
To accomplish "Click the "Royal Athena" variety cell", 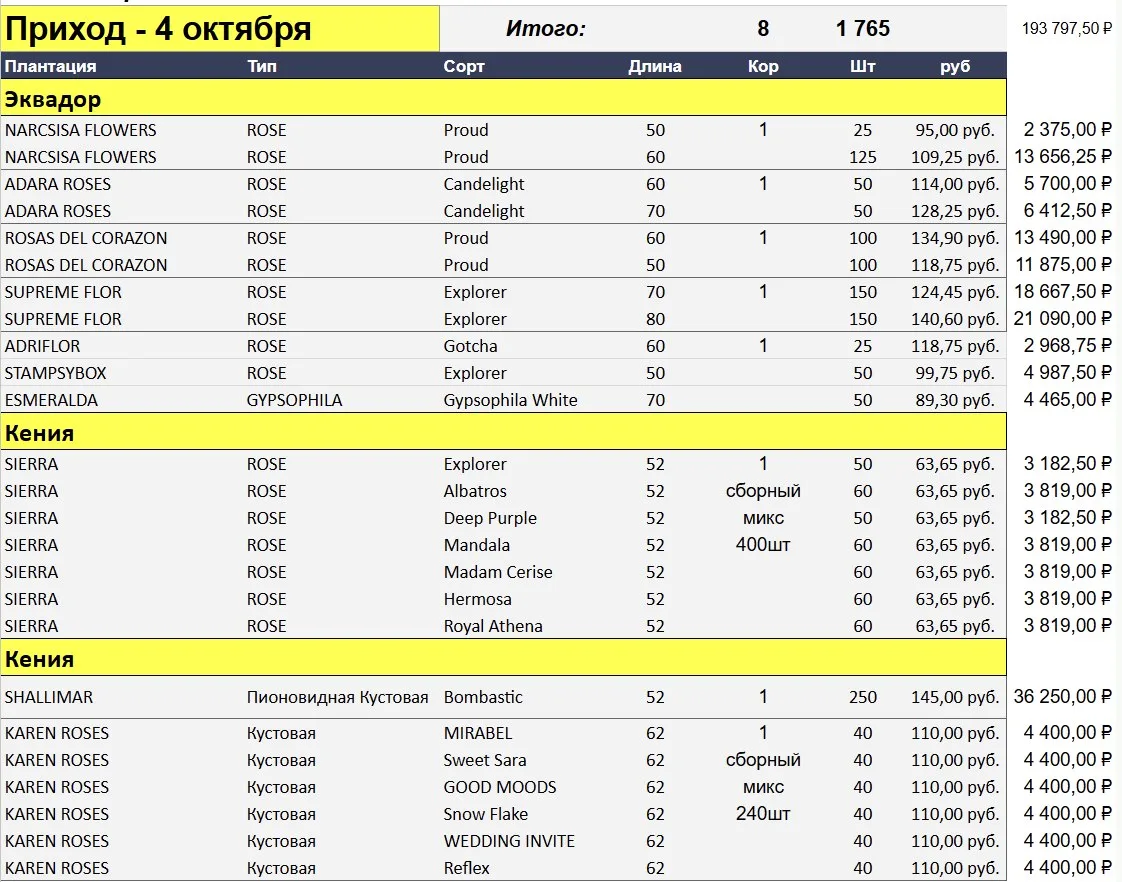I will coord(492,627).
